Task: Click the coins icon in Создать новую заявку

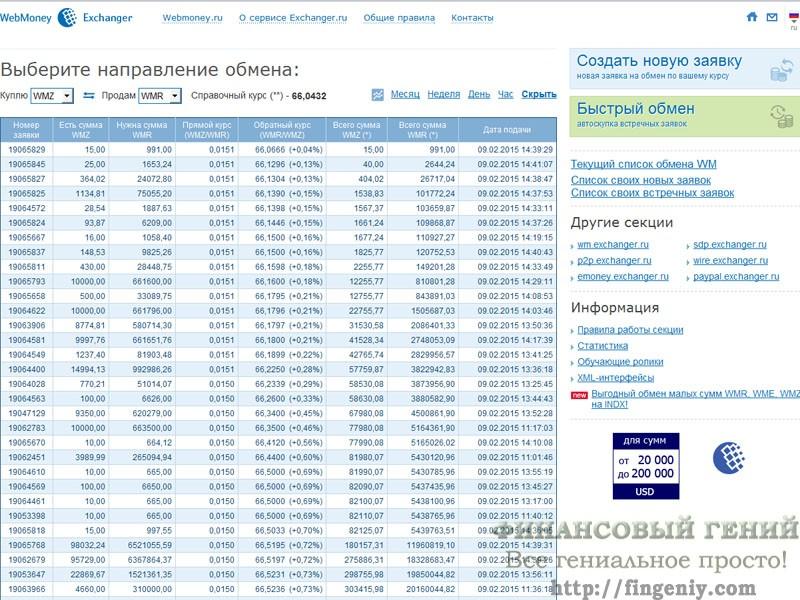Action: pyautogui.click(x=780, y=69)
